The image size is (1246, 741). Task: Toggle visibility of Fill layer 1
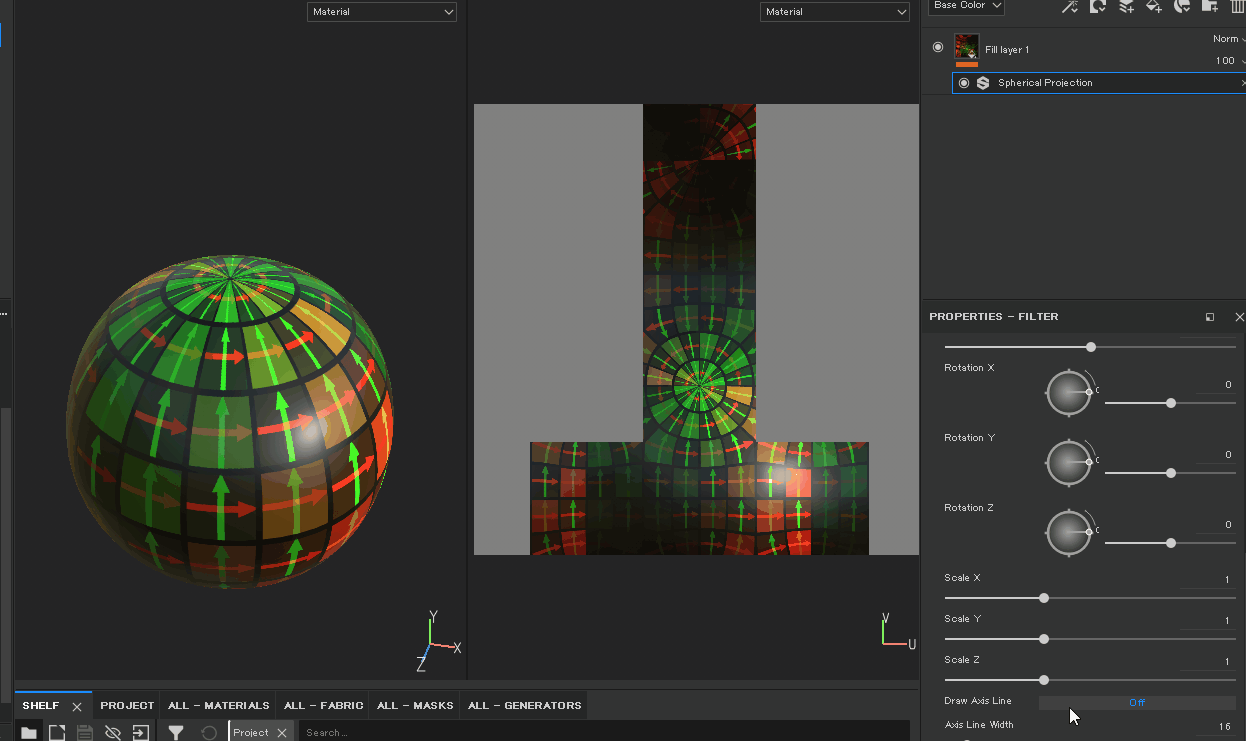(x=937, y=47)
